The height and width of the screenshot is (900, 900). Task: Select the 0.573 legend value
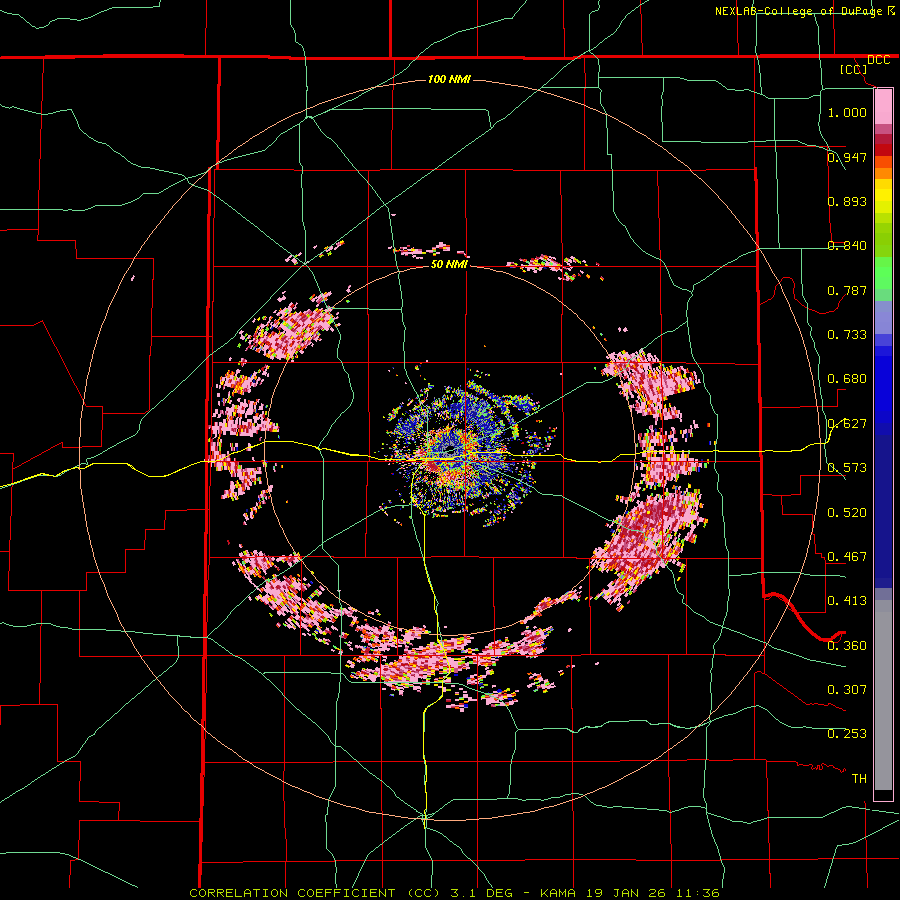(847, 467)
